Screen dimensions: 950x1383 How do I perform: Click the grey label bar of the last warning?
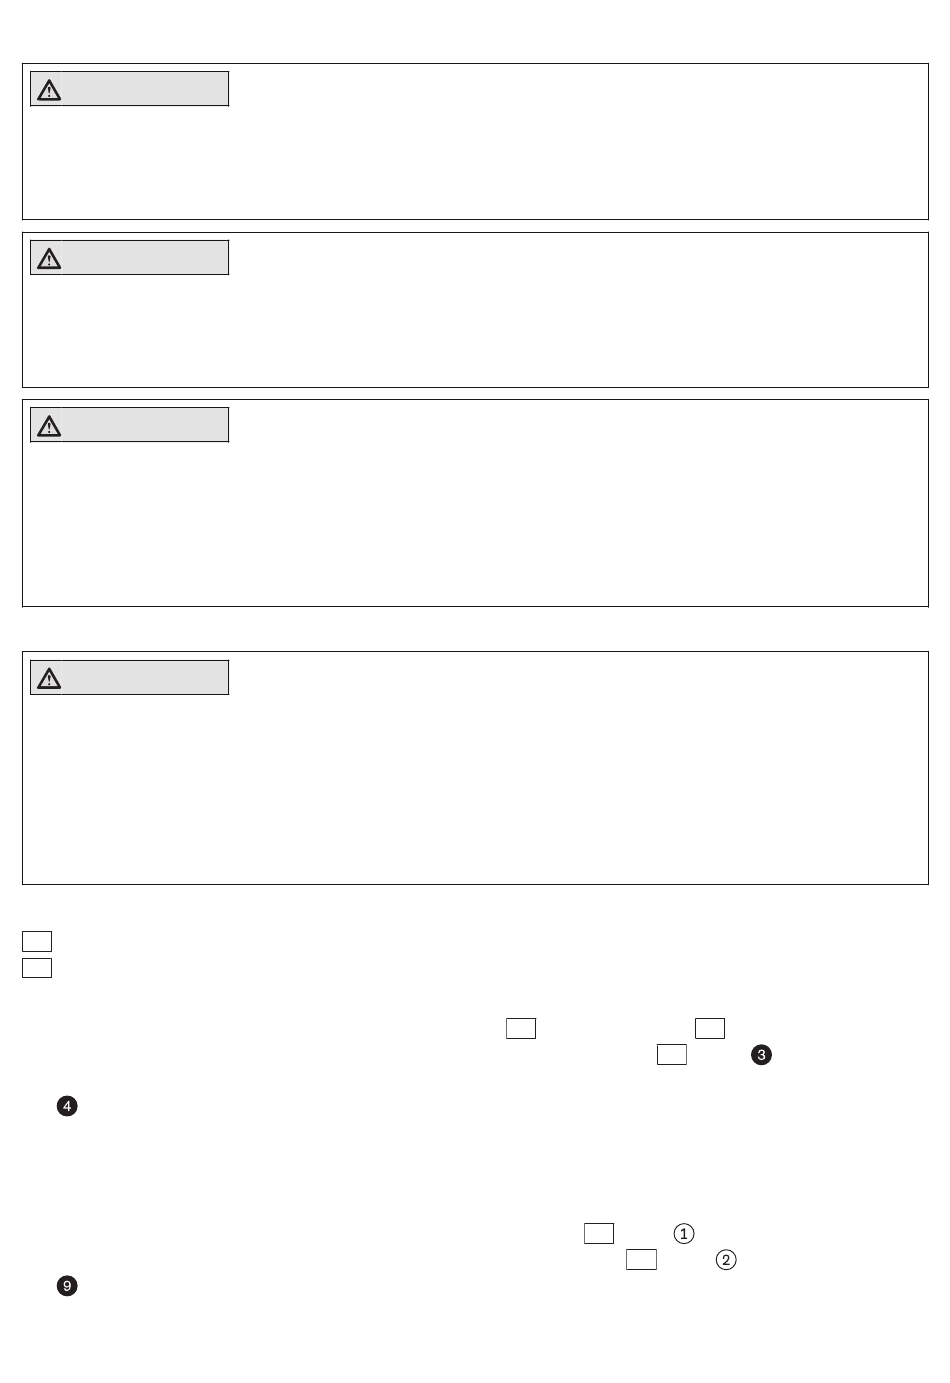coord(130,677)
